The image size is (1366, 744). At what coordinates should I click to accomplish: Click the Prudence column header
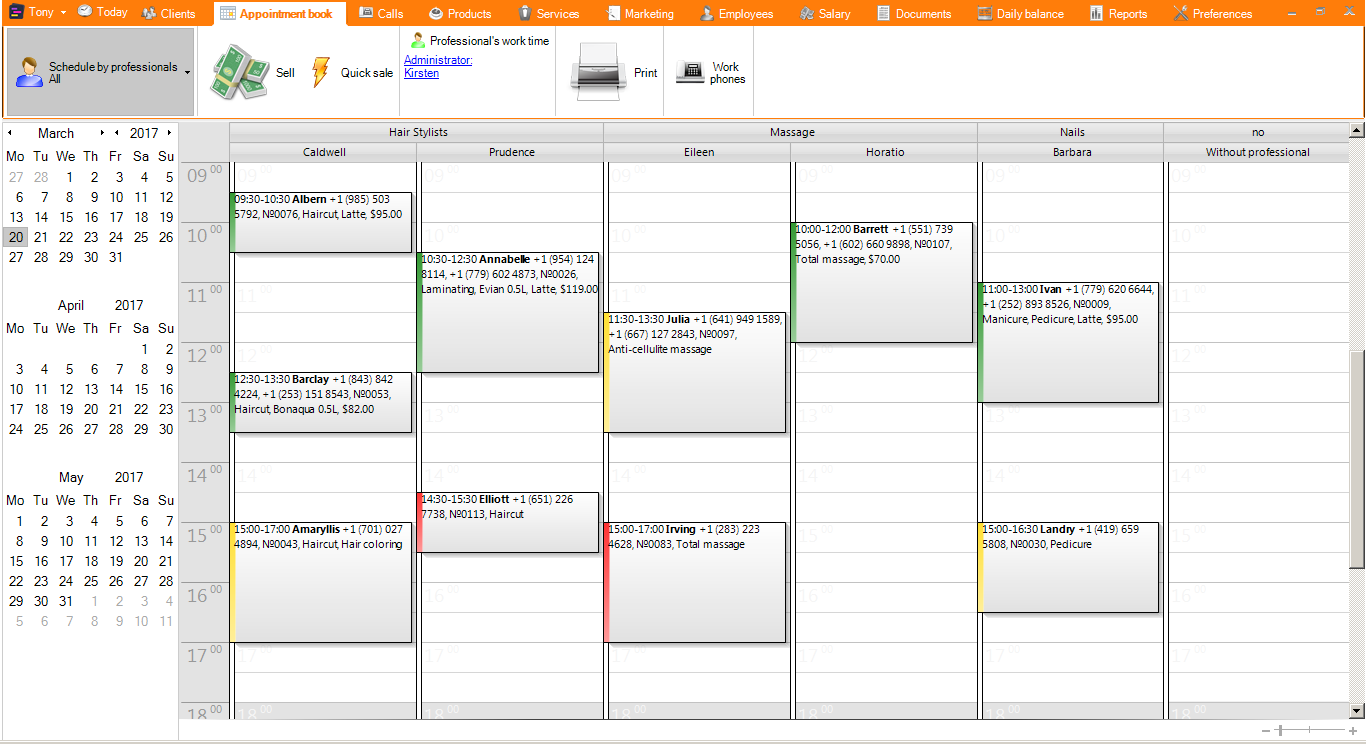510,152
